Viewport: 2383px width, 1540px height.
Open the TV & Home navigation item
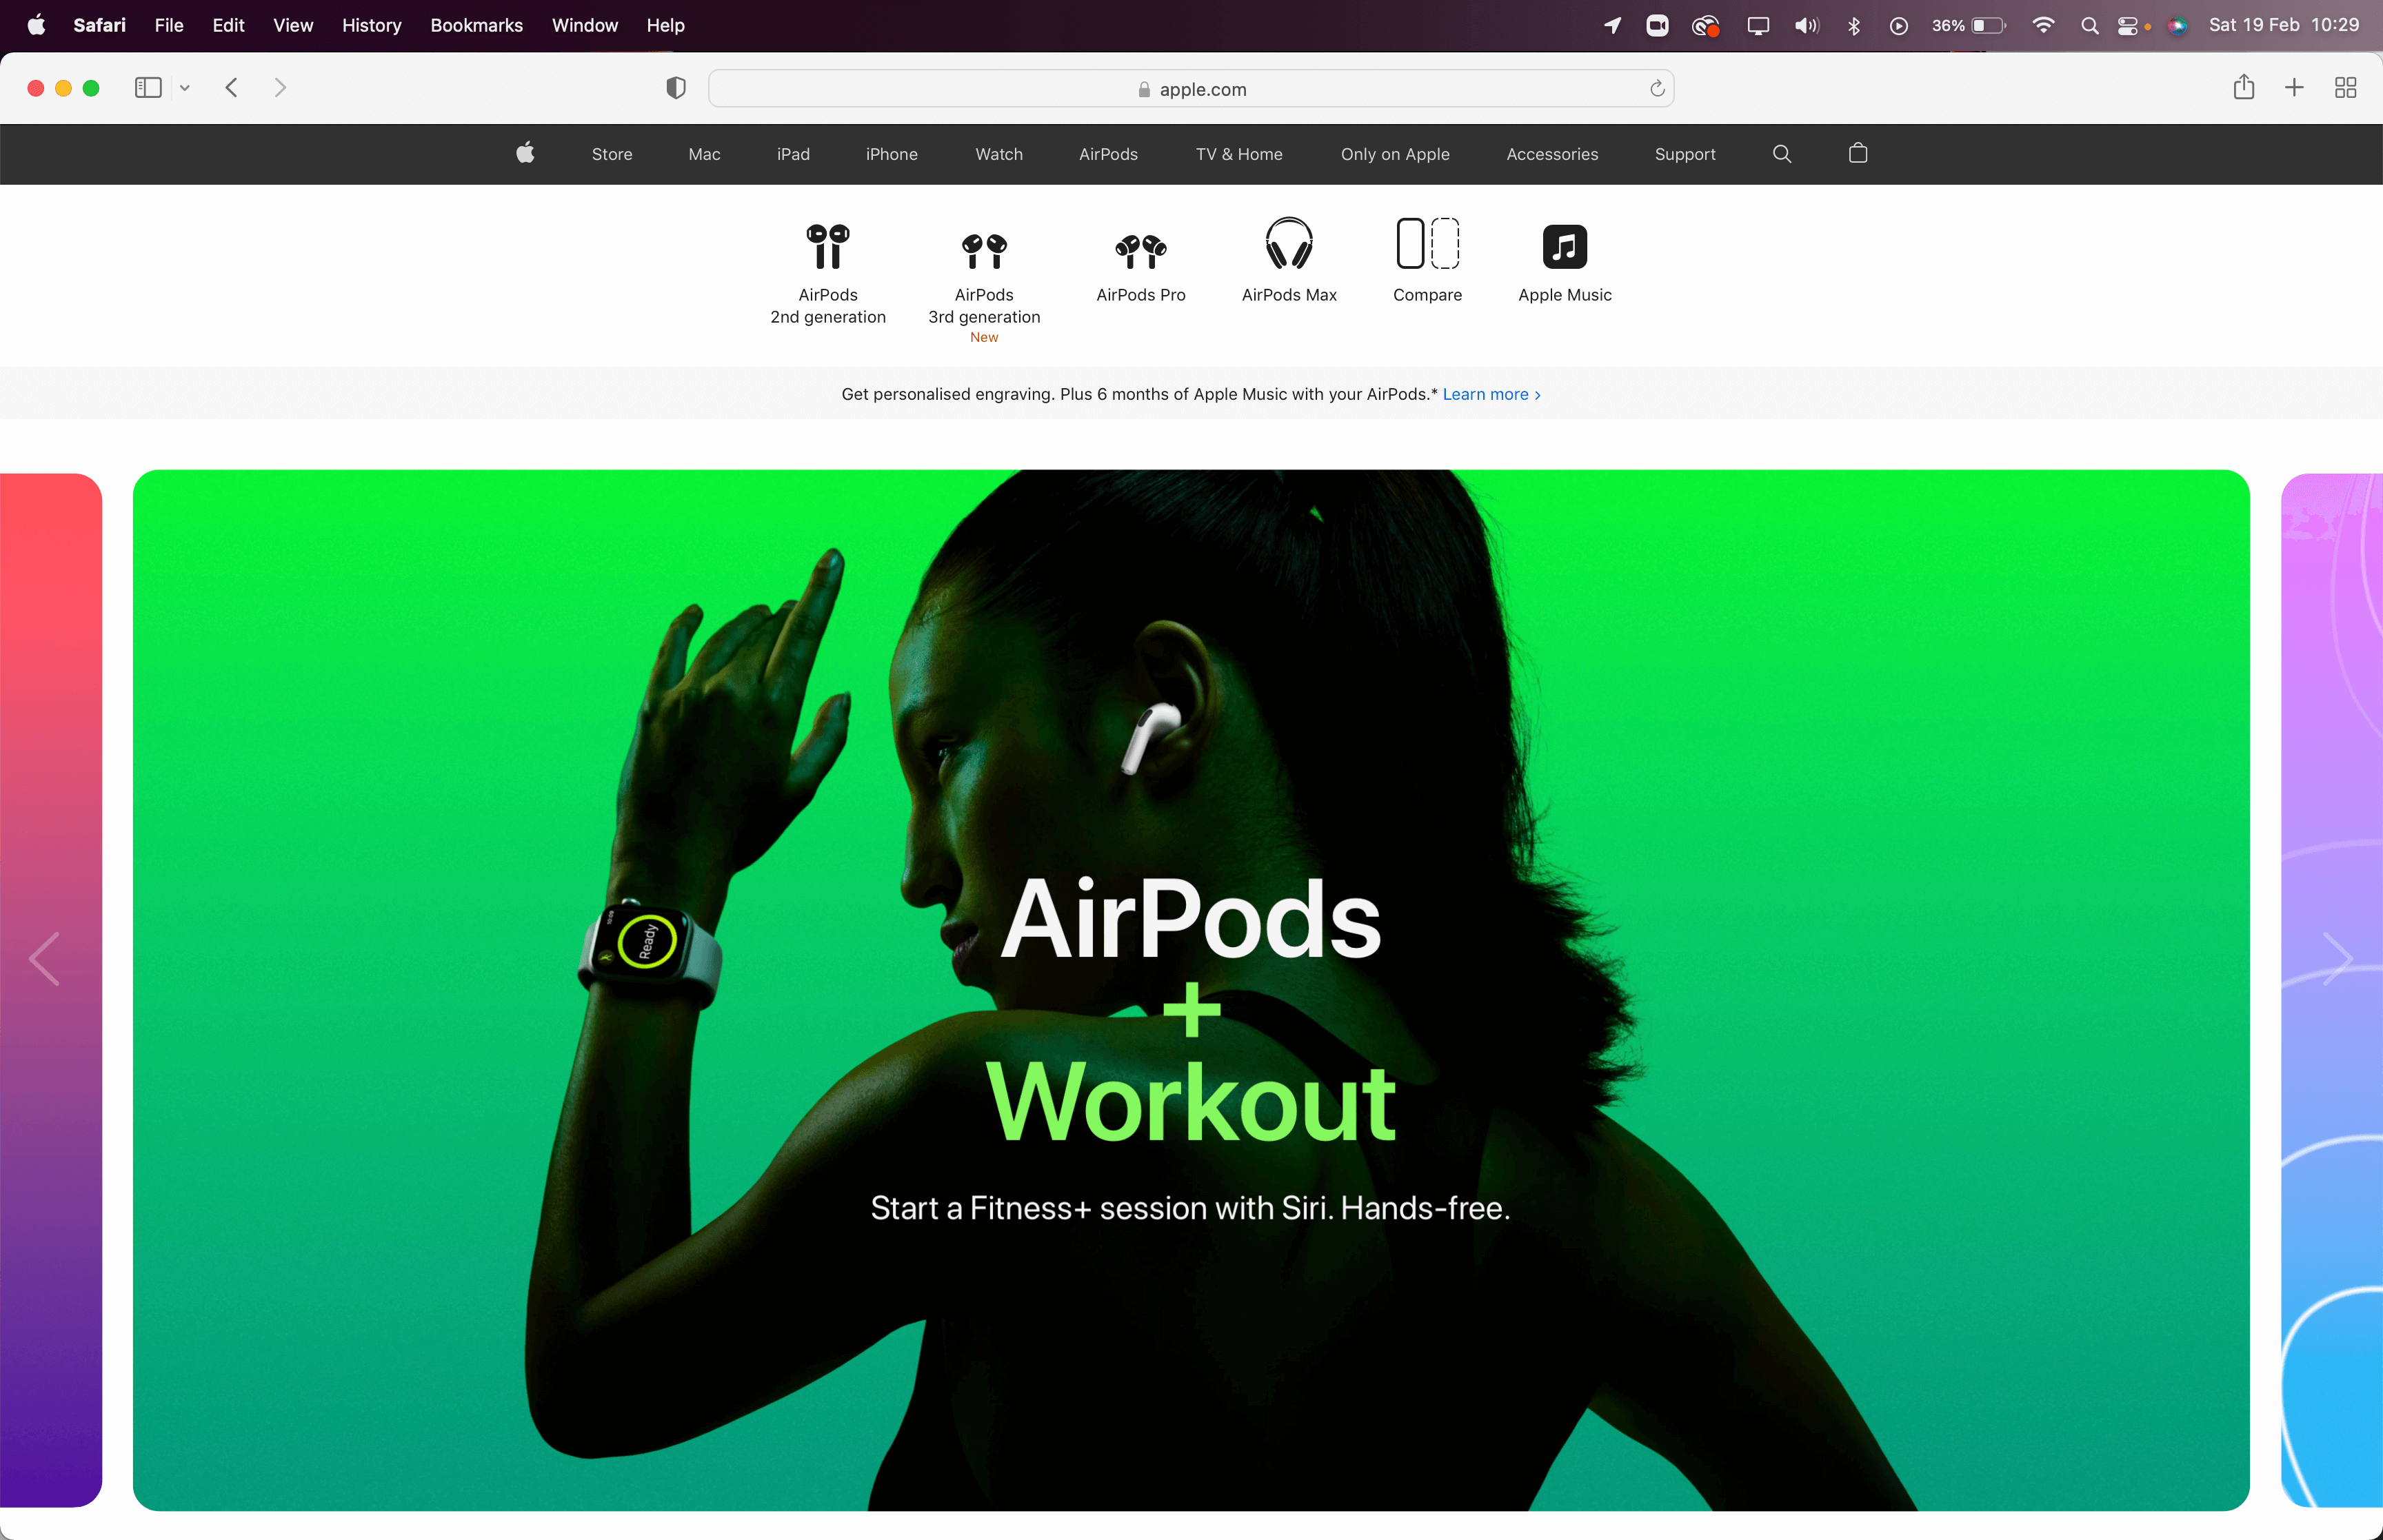click(1239, 154)
